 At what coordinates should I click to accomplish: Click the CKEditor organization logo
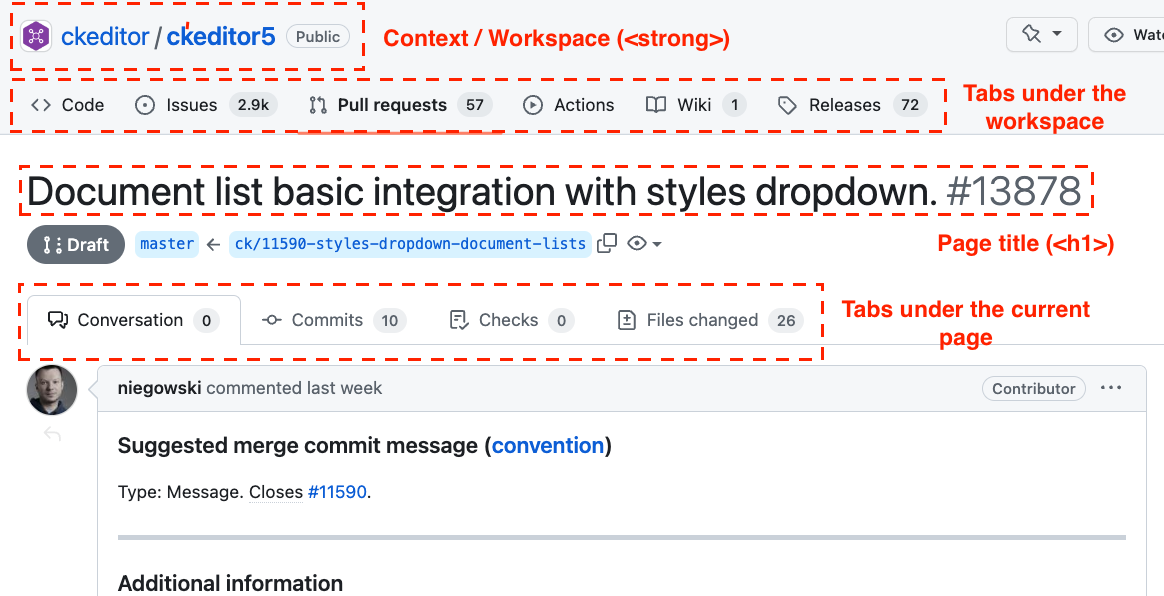click(34, 35)
